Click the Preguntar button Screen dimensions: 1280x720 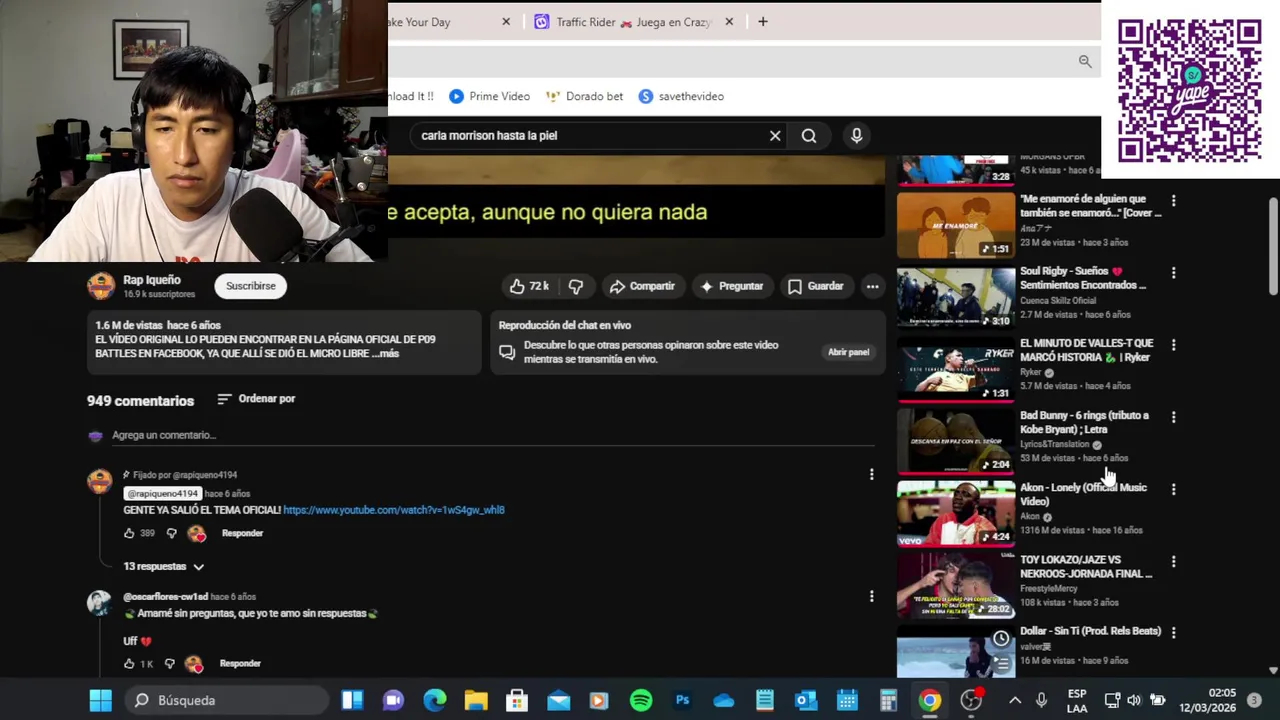[x=732, y=286]
